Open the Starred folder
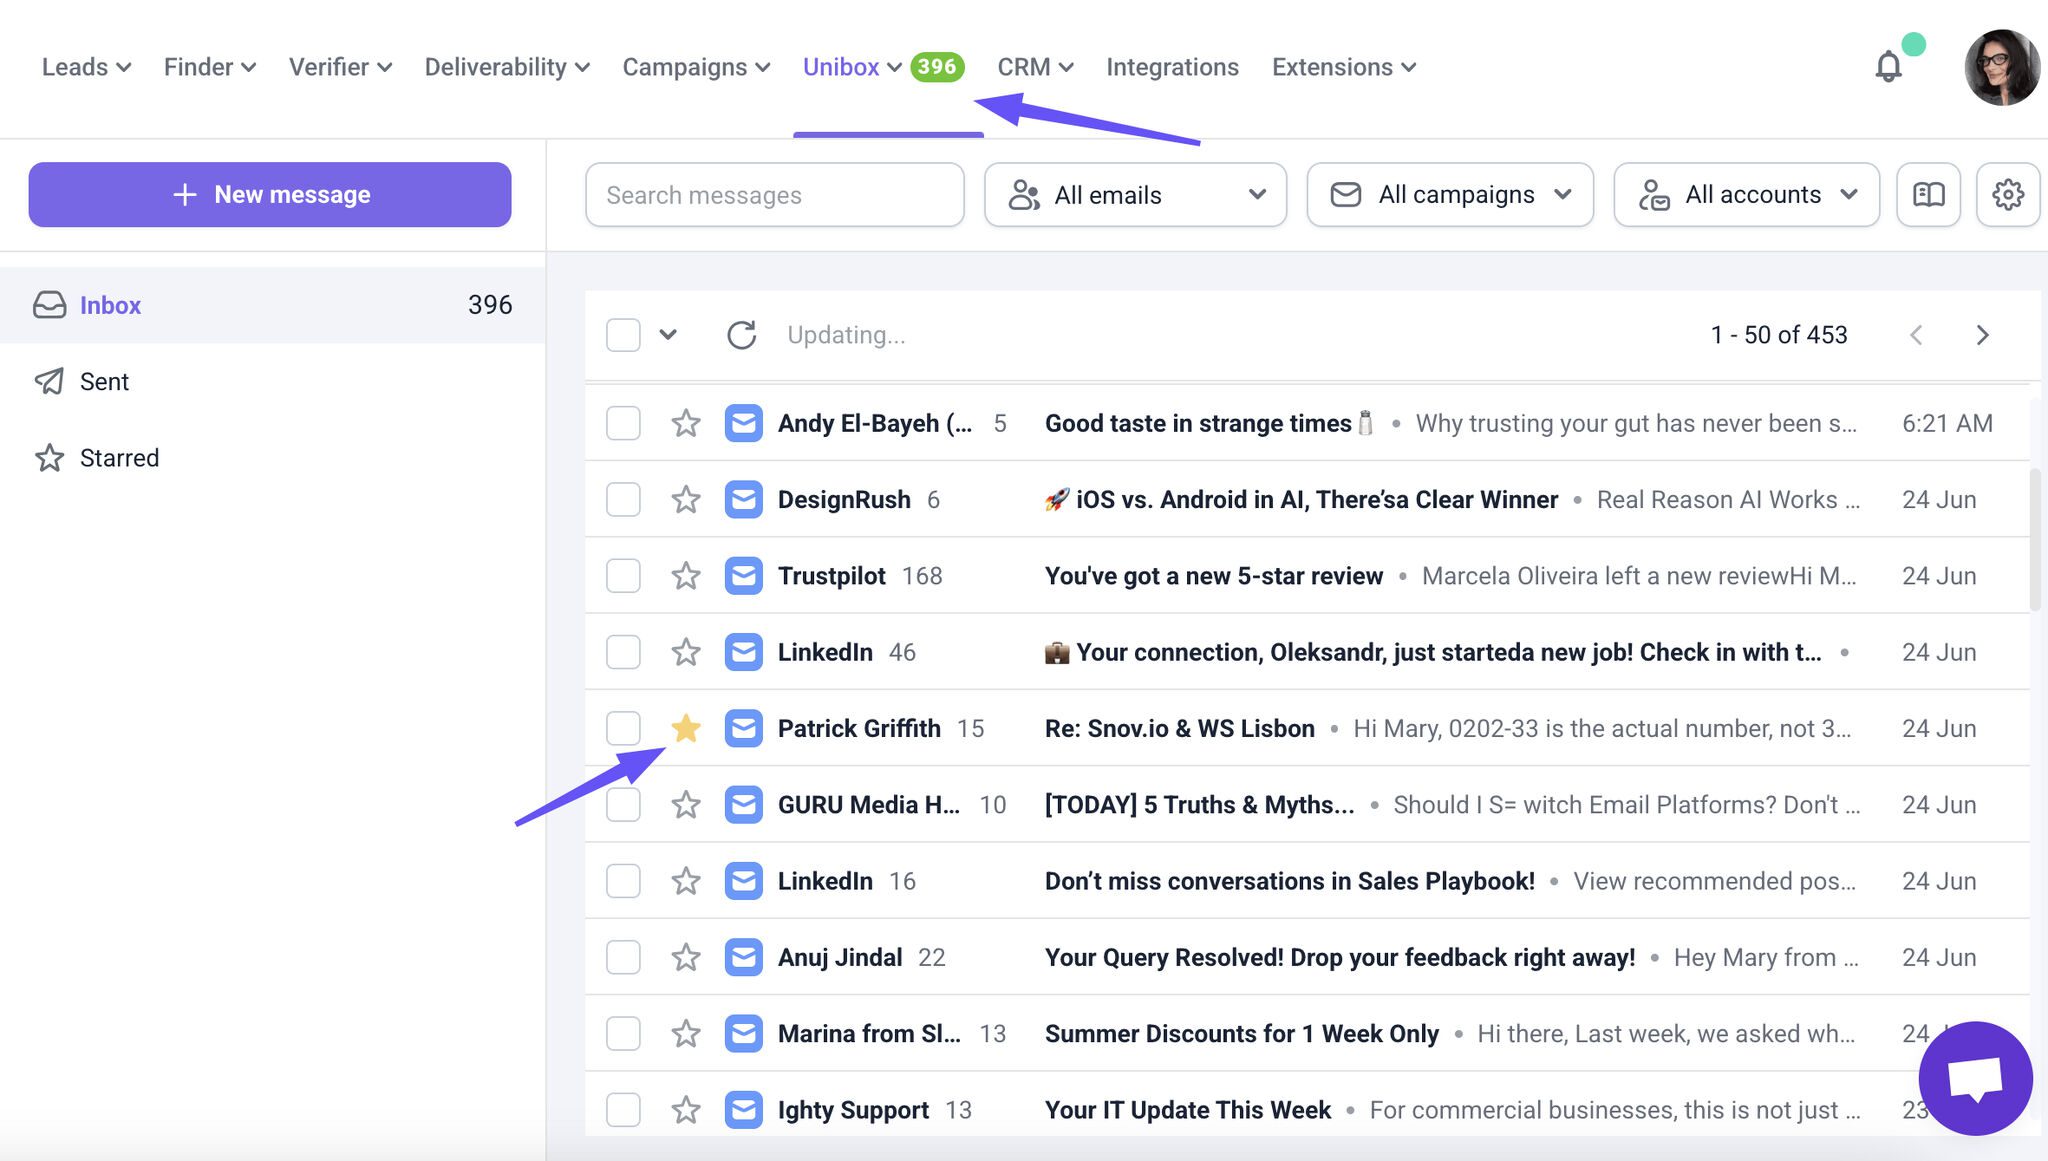Screen dimensions: 2048x1161 (x=118, y=458)
